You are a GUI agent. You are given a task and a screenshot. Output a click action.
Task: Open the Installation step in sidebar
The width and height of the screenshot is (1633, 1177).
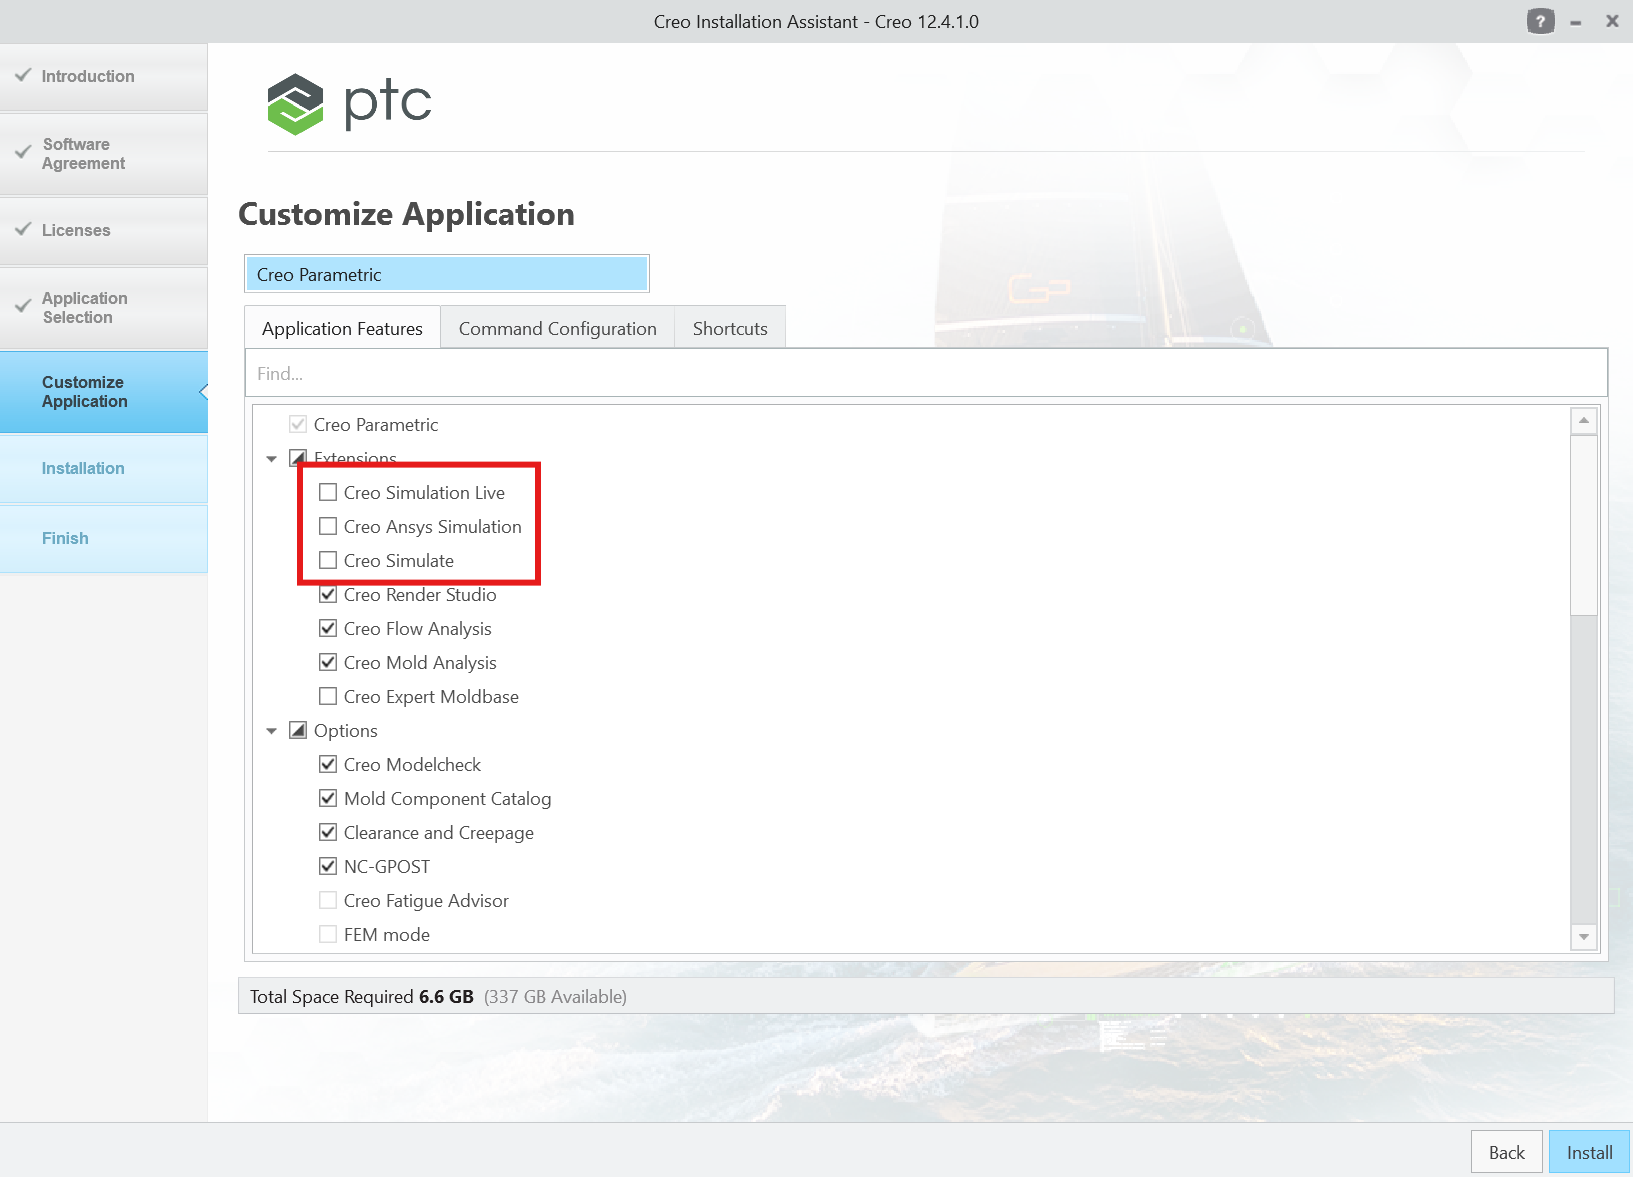104,469
